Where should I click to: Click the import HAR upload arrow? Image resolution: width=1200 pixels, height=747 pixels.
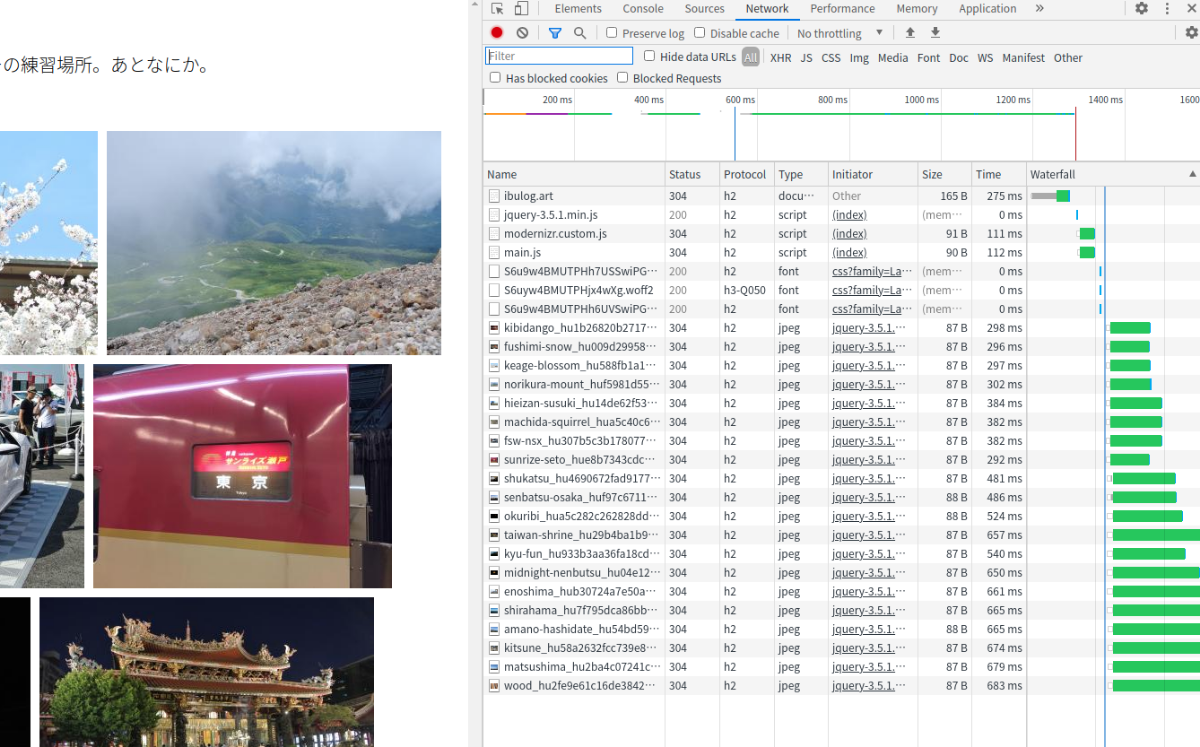(910, 33)
